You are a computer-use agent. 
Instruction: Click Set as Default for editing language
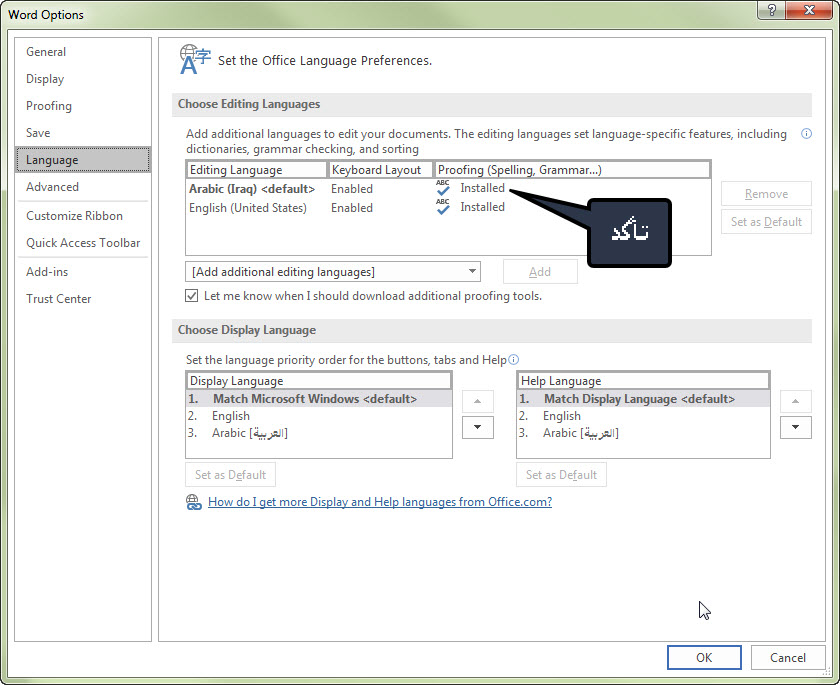click(766, 222)
